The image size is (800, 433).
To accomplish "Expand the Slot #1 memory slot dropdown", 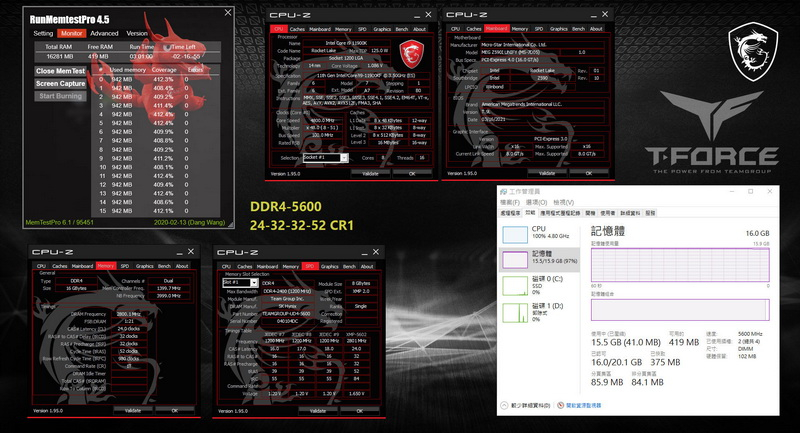I will click(254, 283).
